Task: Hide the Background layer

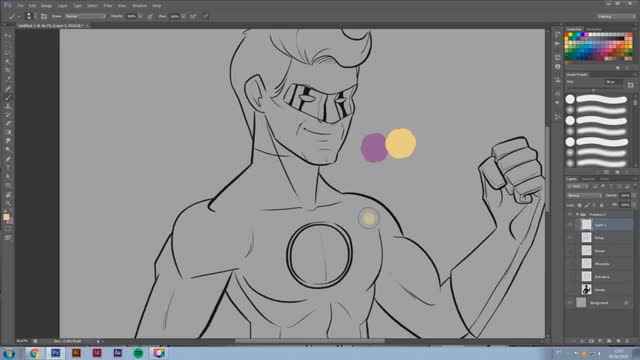Action: click(x=570, y=302)
